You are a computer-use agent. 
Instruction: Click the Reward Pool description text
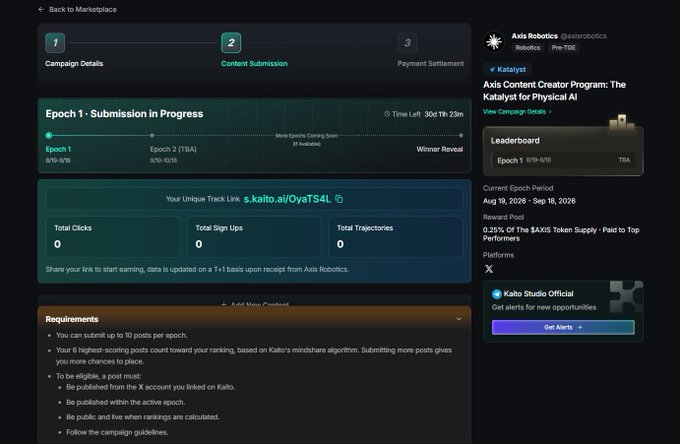coord(561,234)
